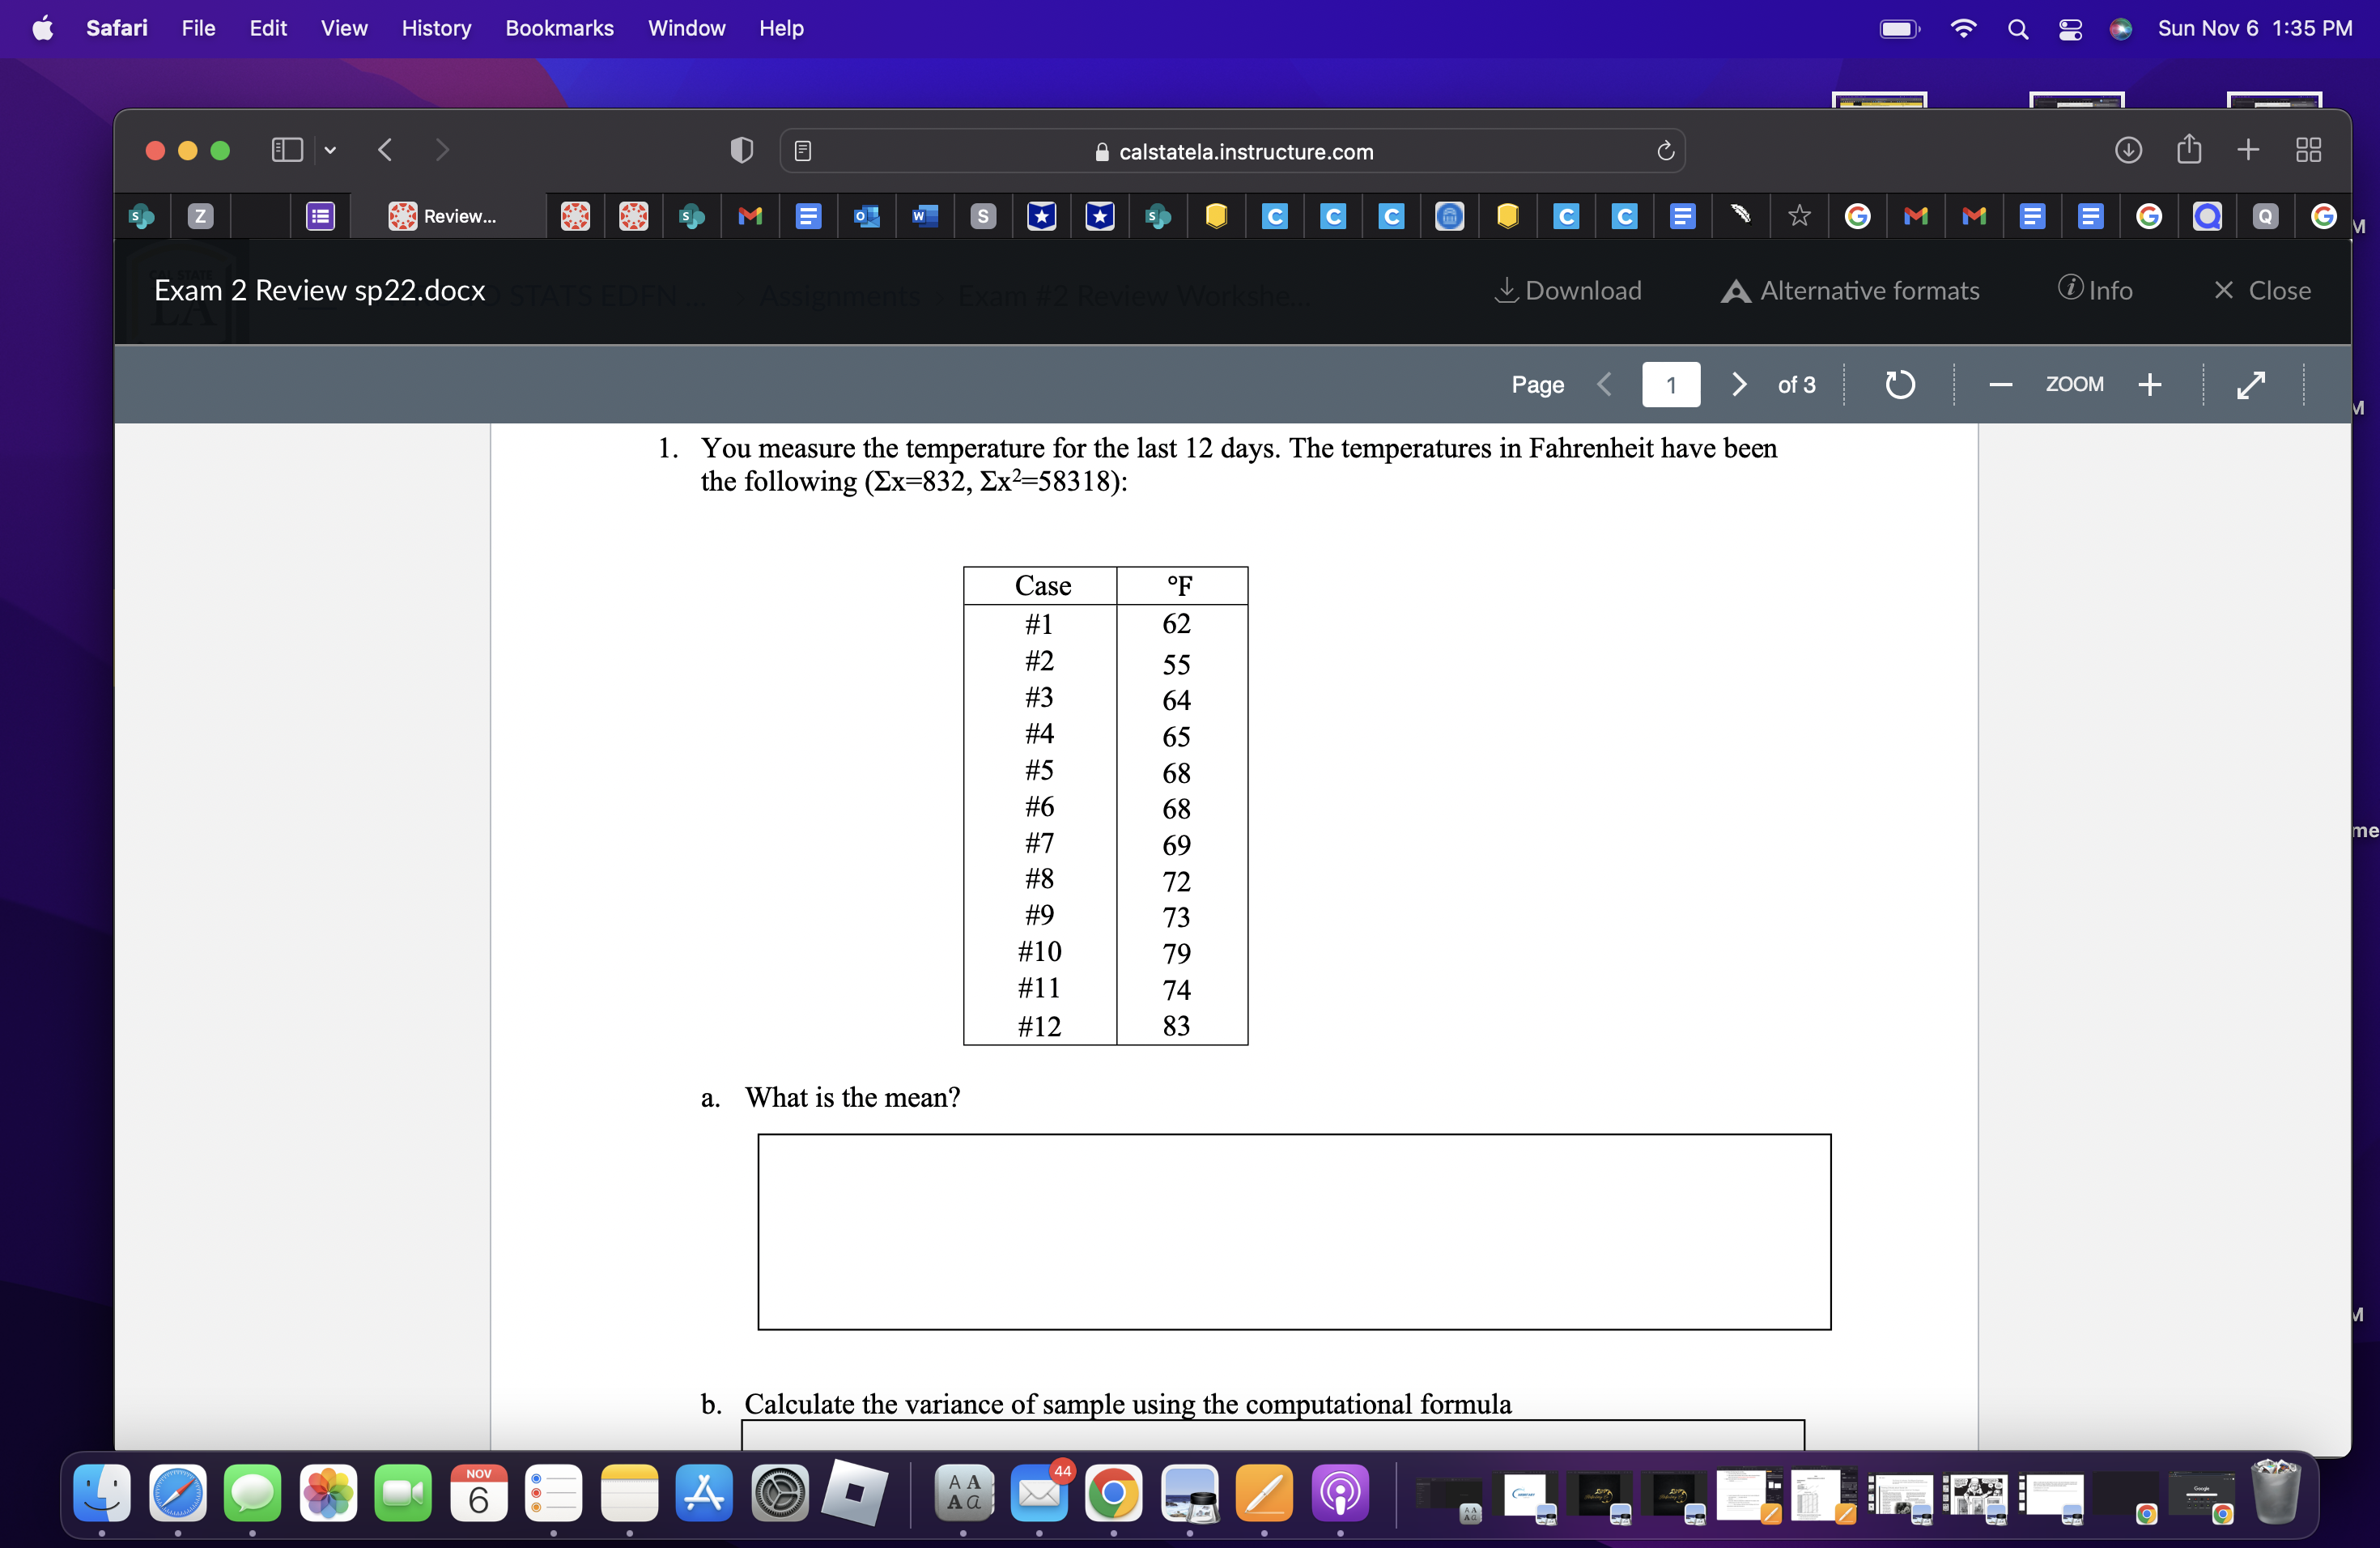
Task: Toggle Safari Reader mode in address bar
Action: pyautogui.click(x=803, y=151)
